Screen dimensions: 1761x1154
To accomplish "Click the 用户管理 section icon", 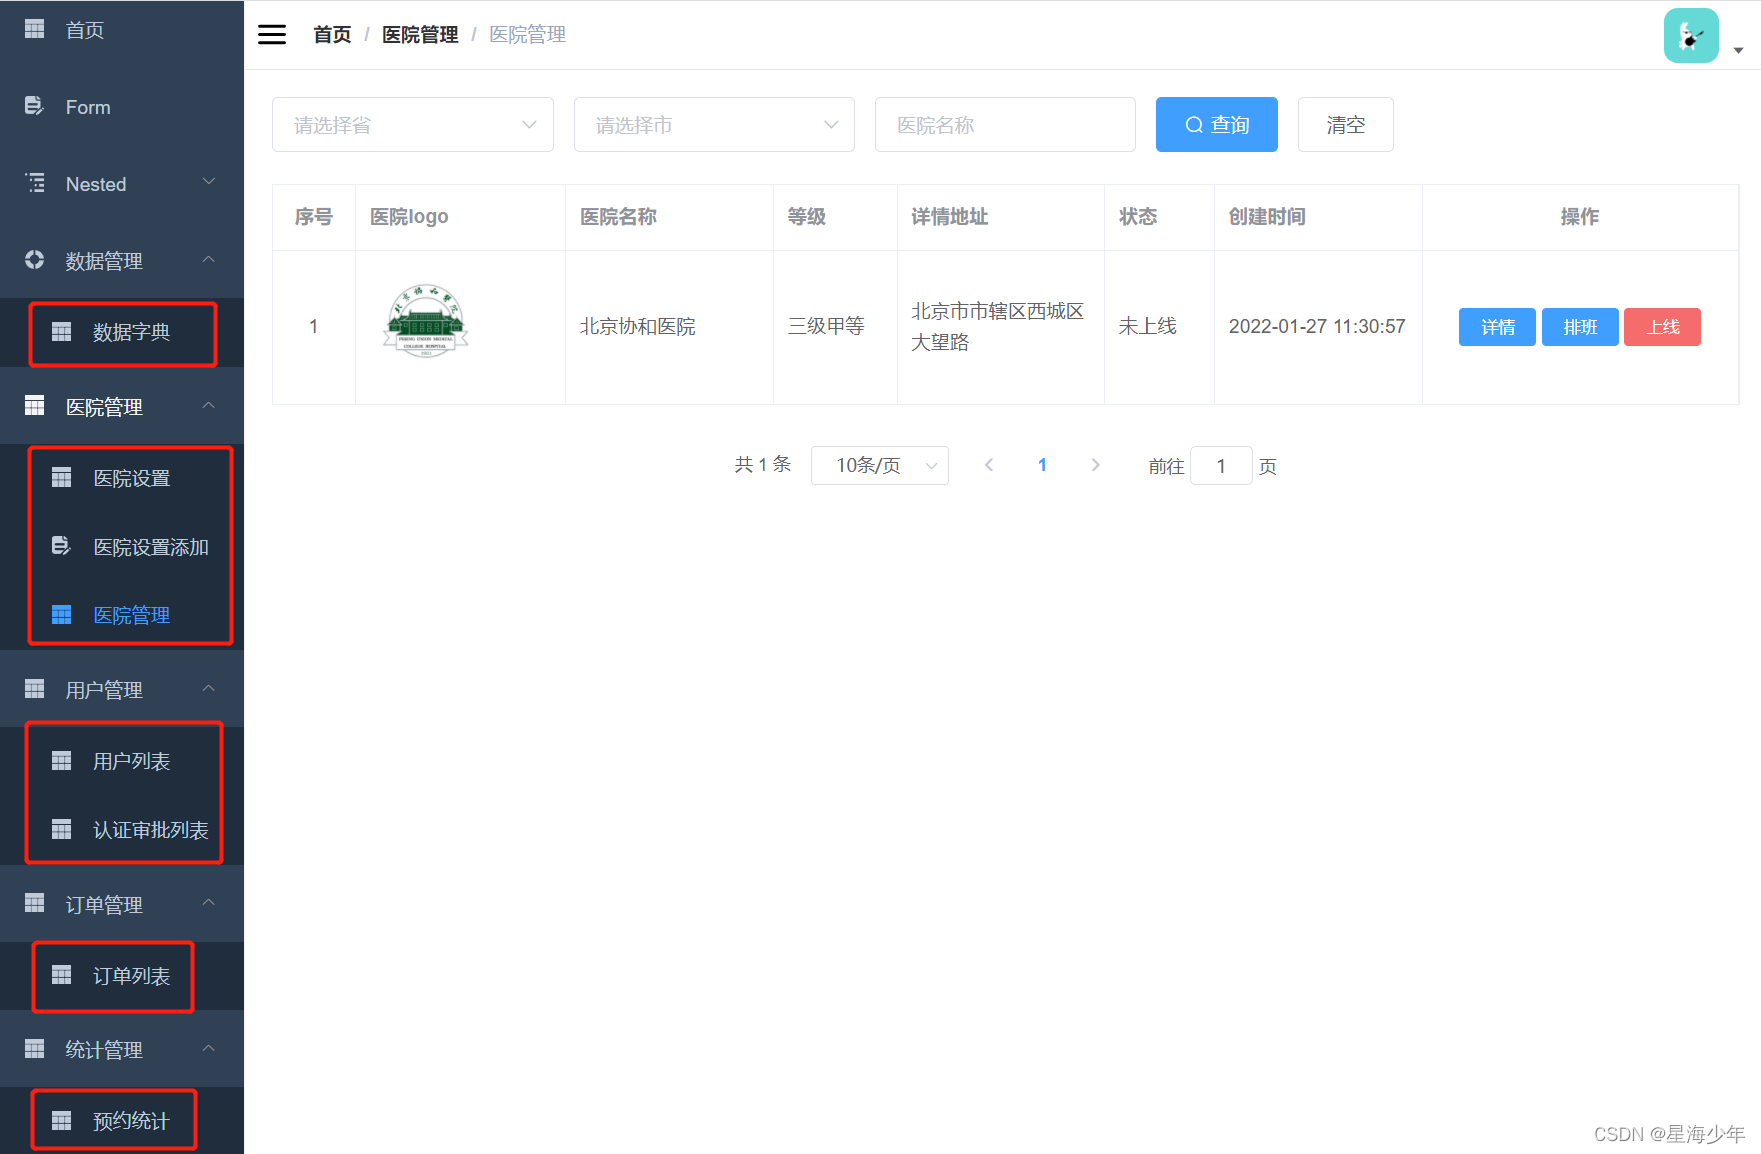I will tap(35, 689).
